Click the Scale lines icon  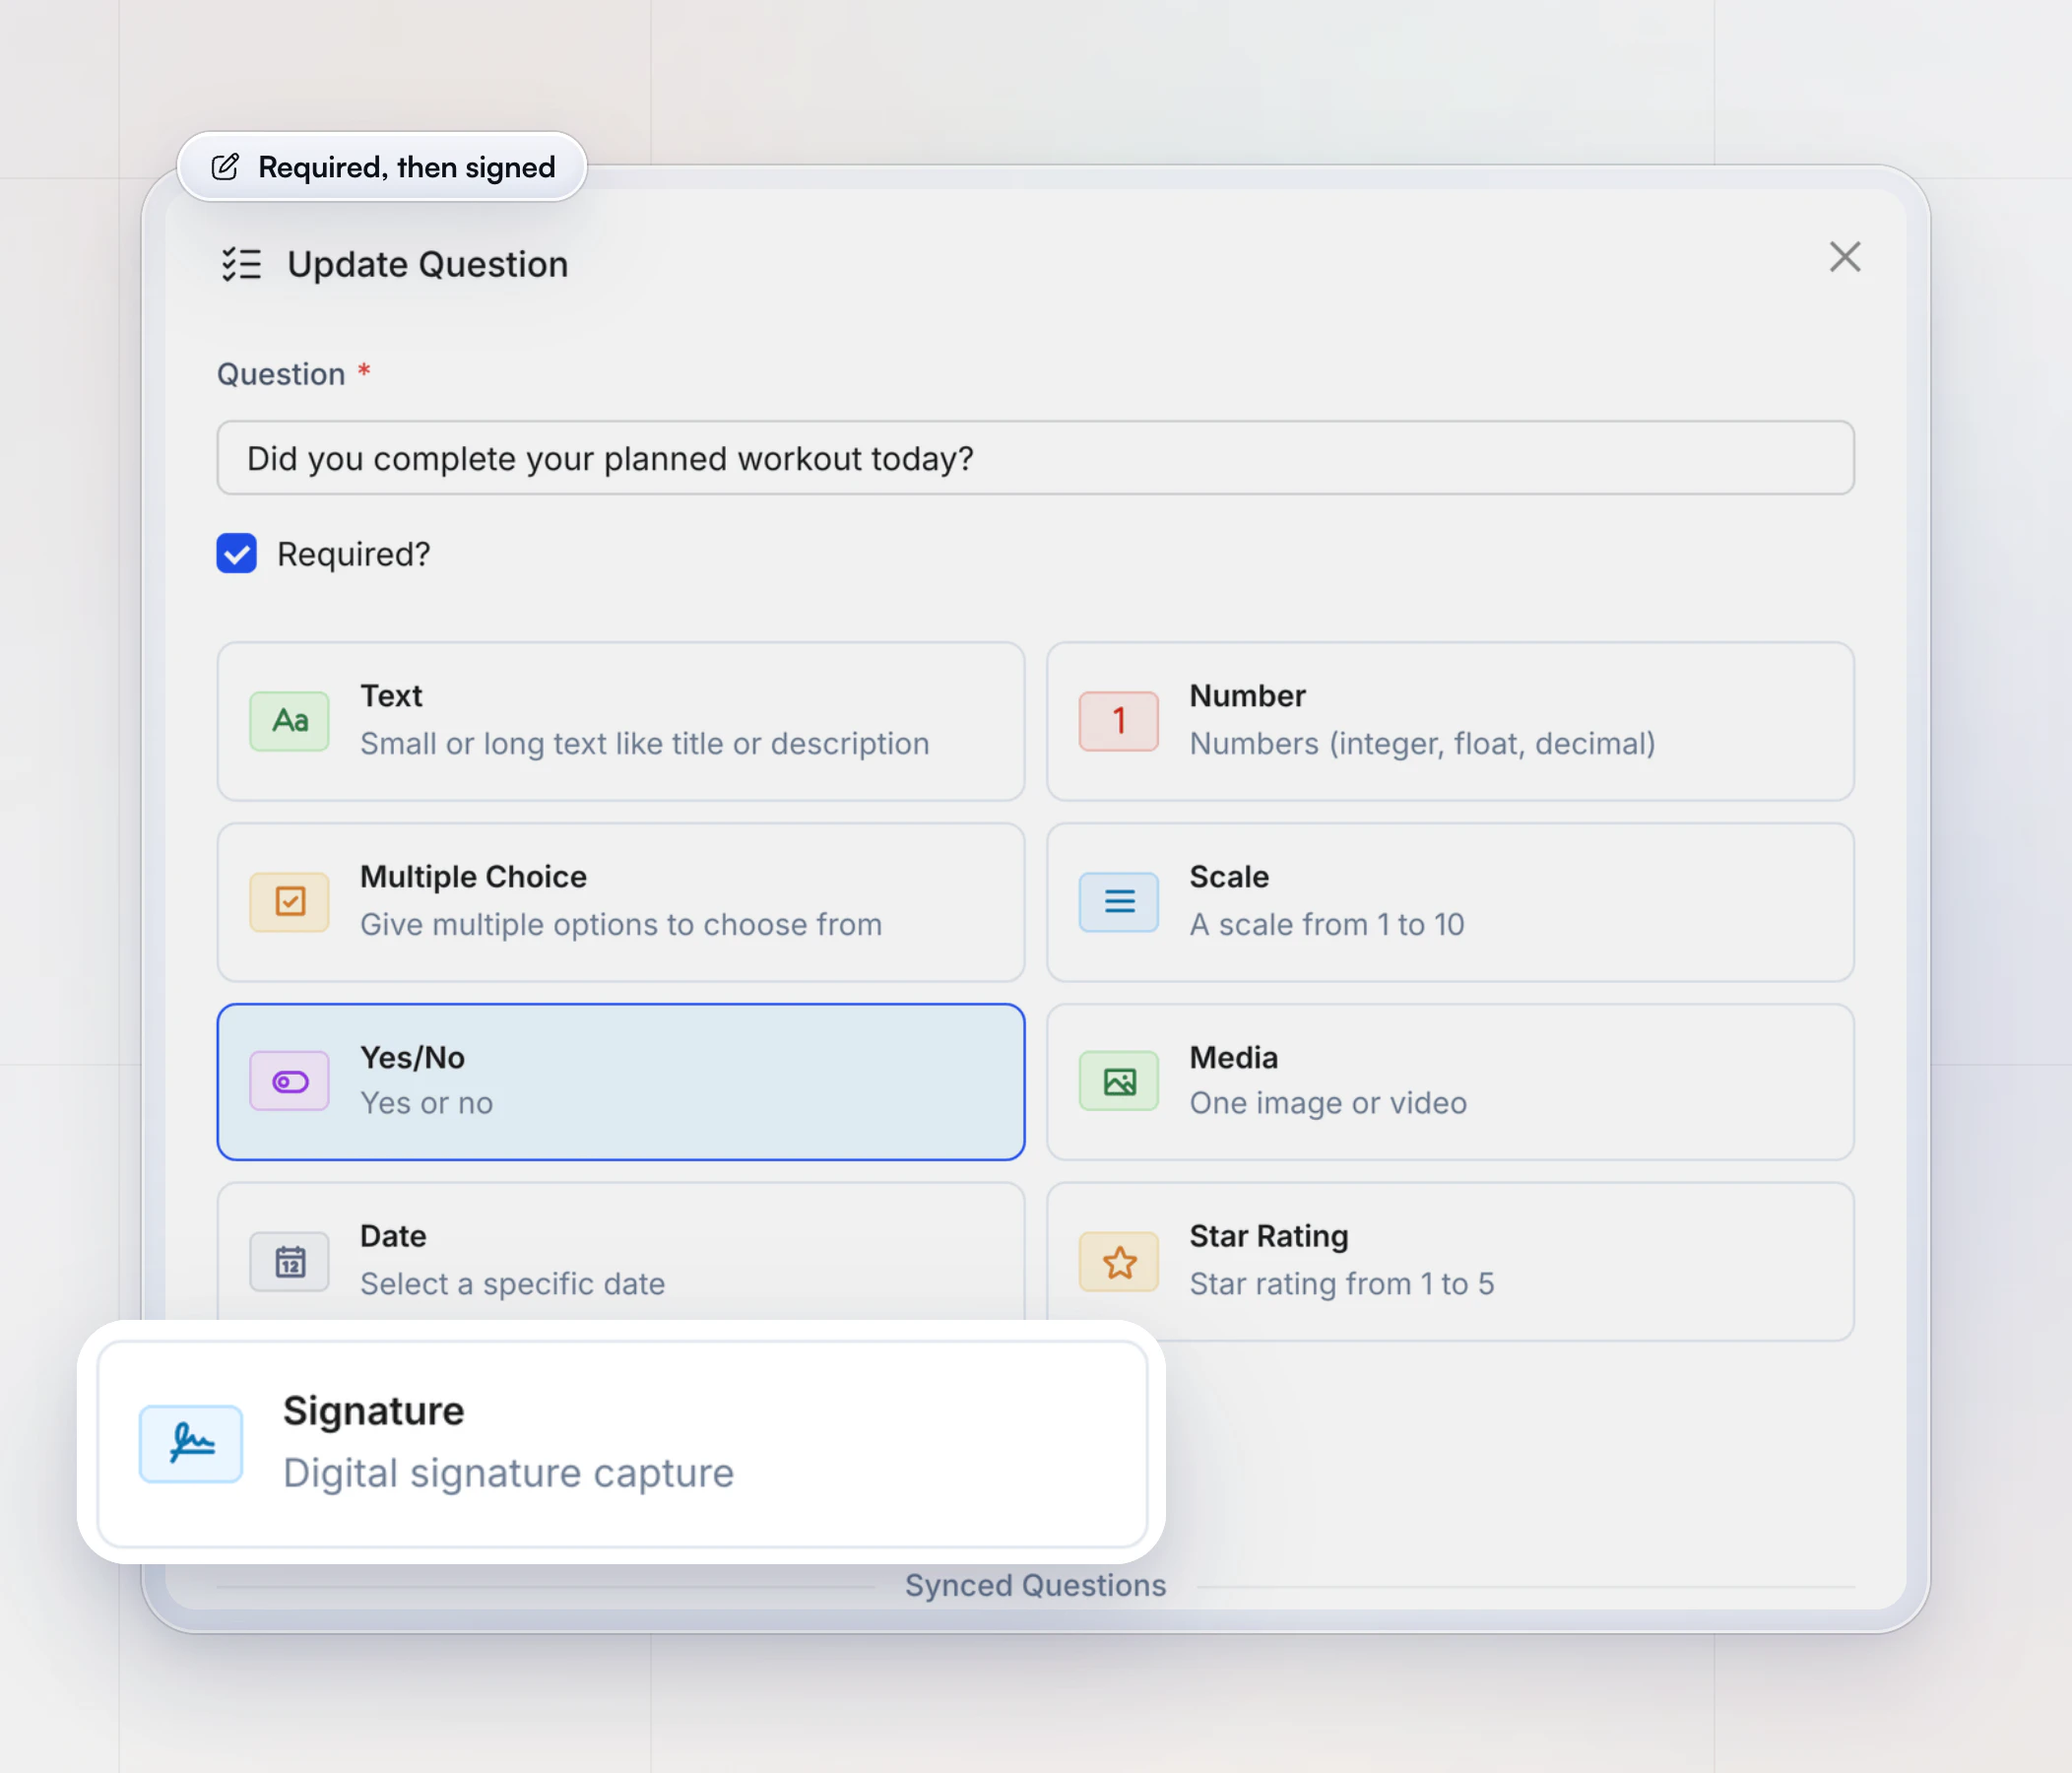(1118, 902)
